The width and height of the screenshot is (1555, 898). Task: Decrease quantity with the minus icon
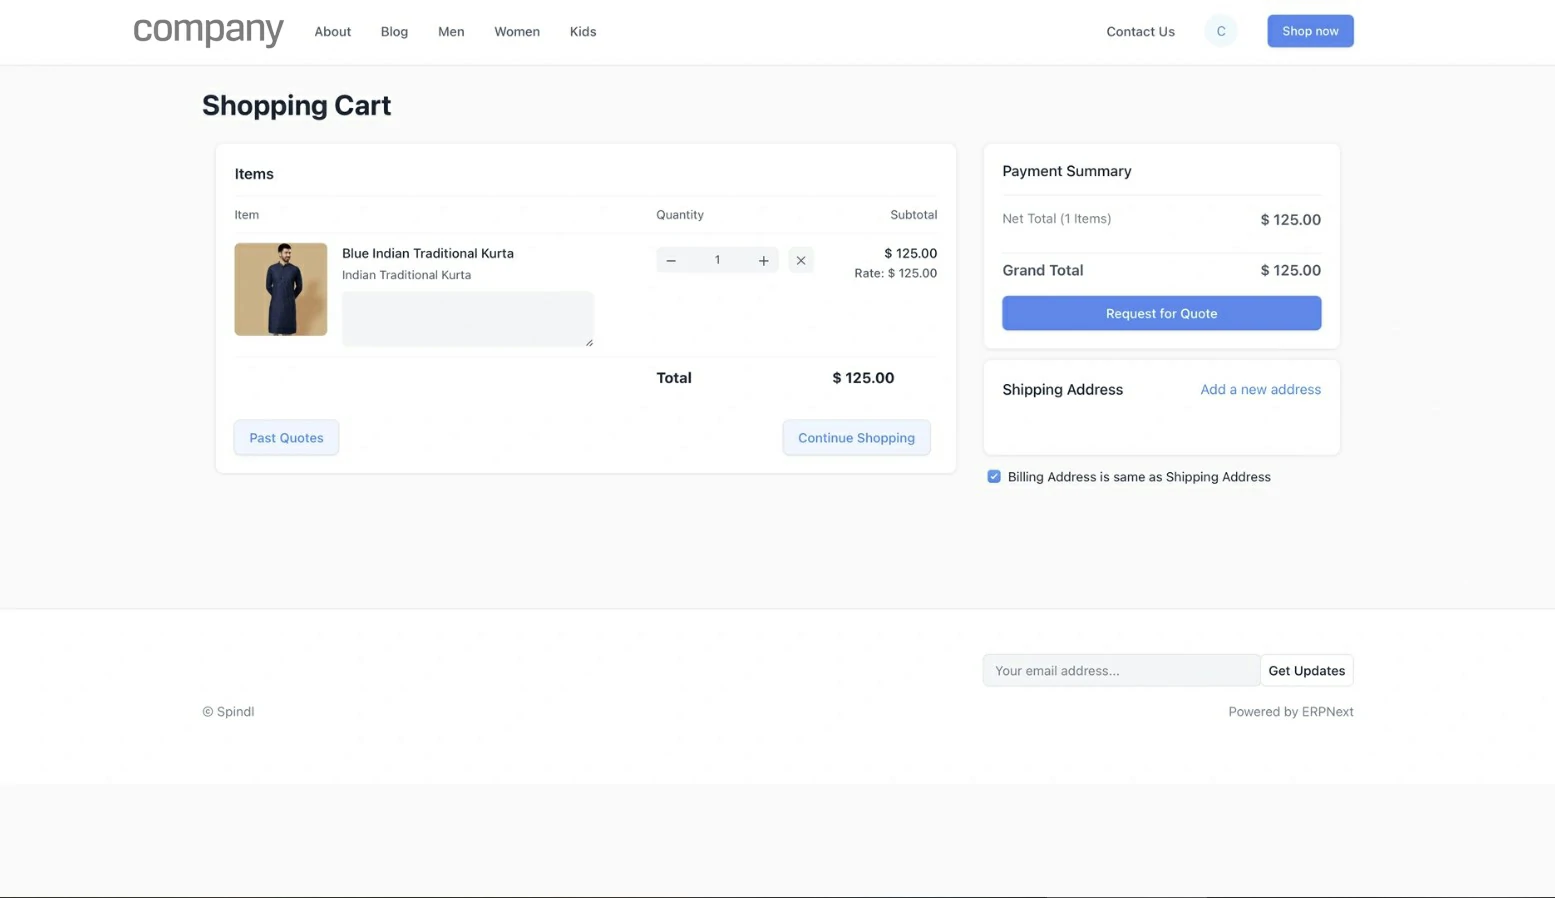coord(671,261)
